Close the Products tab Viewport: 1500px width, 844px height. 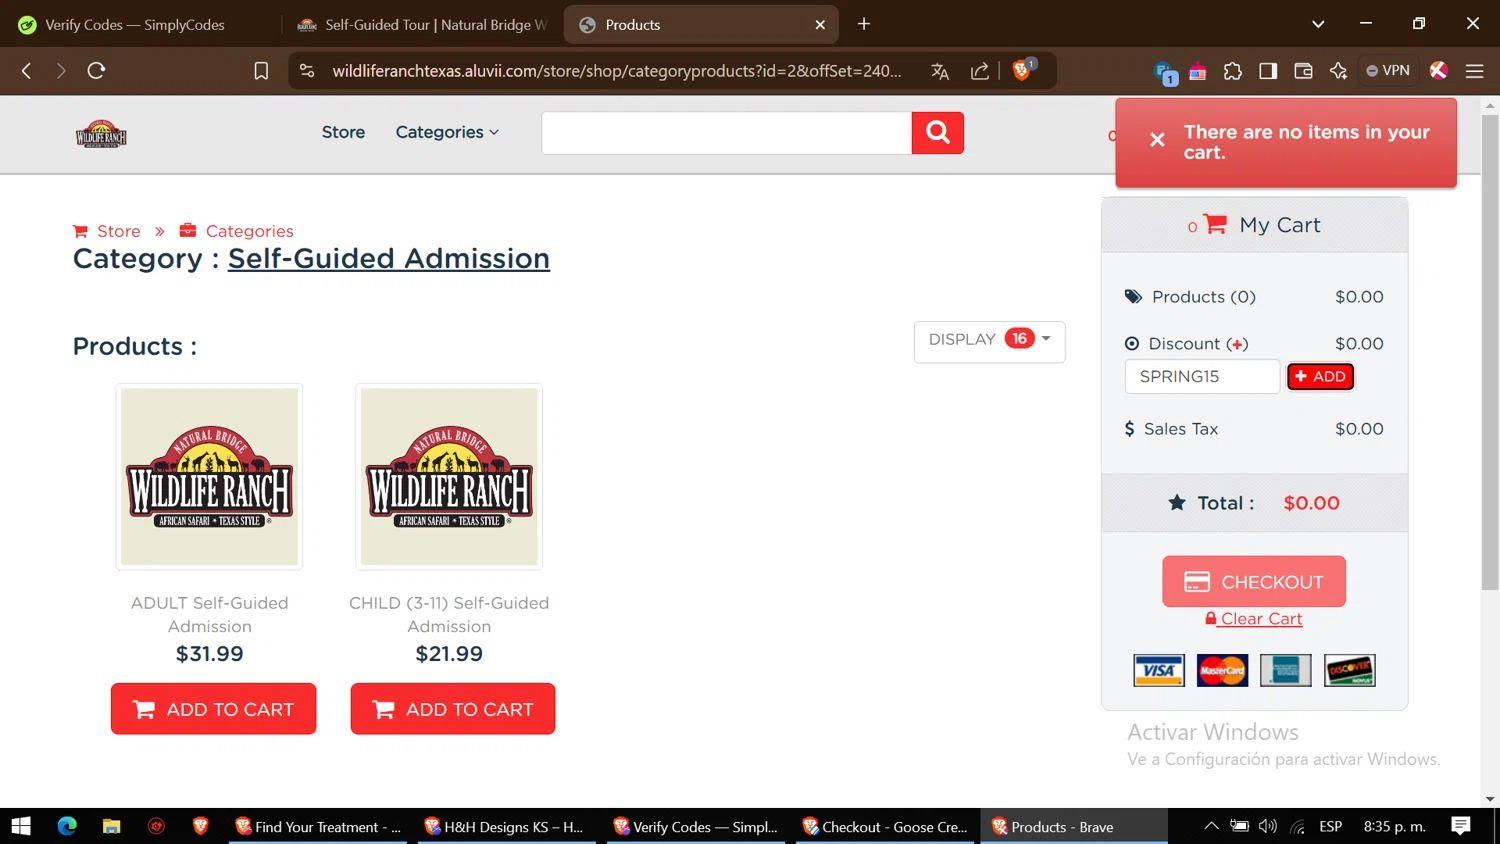[820, 25]
